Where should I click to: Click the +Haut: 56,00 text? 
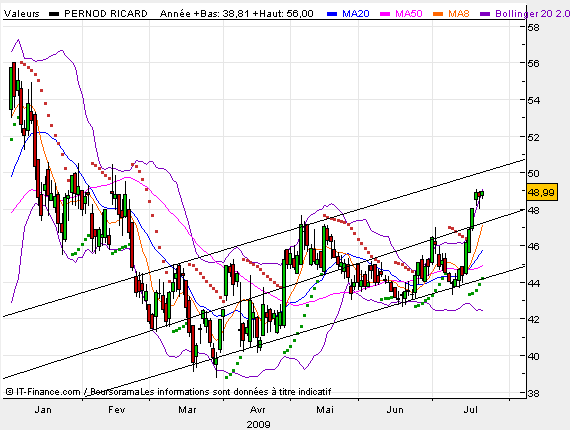(283, 14)
